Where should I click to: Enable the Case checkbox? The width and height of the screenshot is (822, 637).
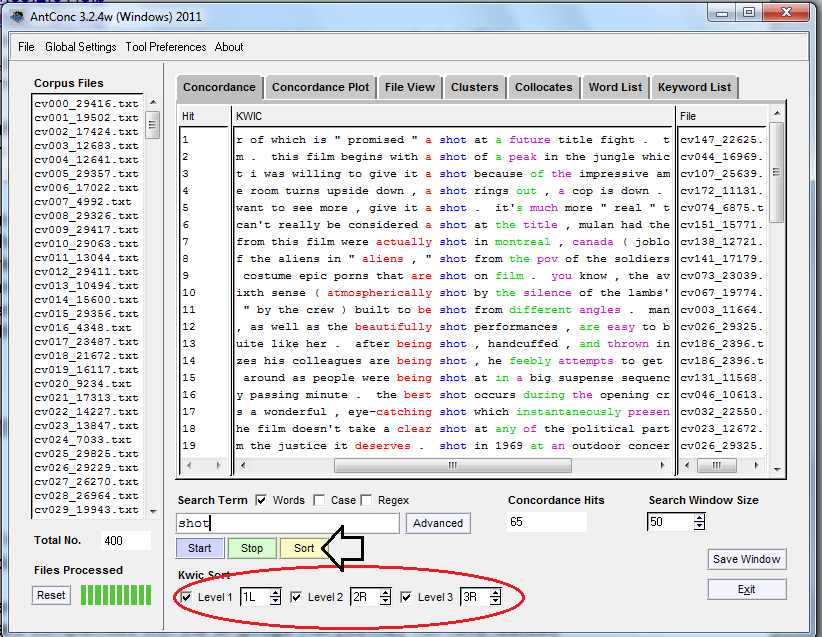click(x=319, y=500)
